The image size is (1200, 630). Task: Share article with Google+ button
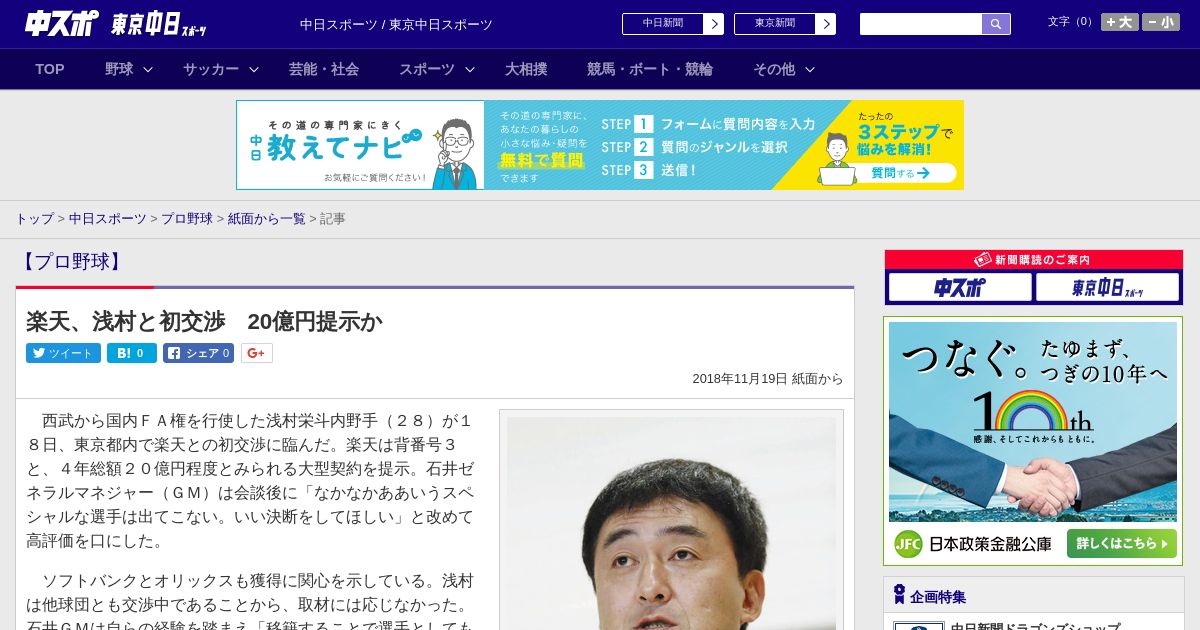click(x=256, y=353)
